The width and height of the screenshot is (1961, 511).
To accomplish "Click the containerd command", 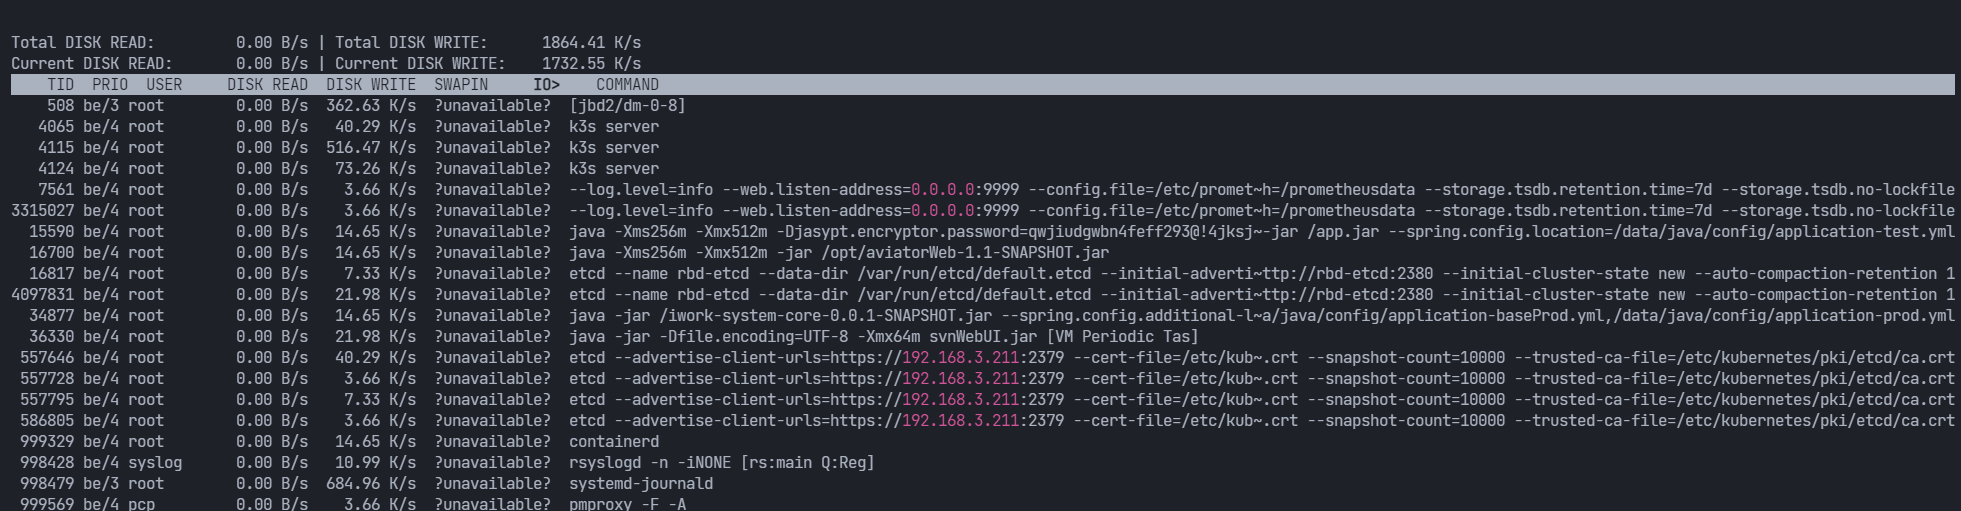I will [x=614, y=442].
